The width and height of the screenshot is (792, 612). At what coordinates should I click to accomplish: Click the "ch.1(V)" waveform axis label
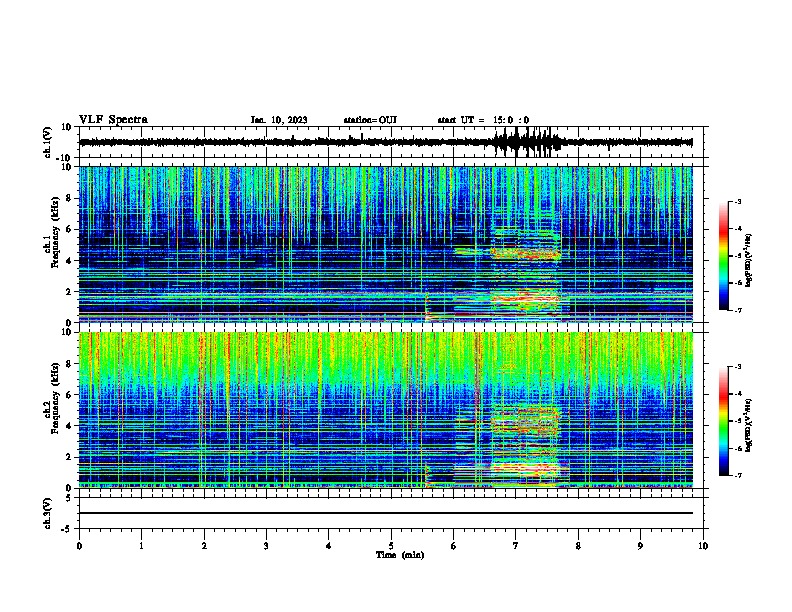tap(48, 142)
